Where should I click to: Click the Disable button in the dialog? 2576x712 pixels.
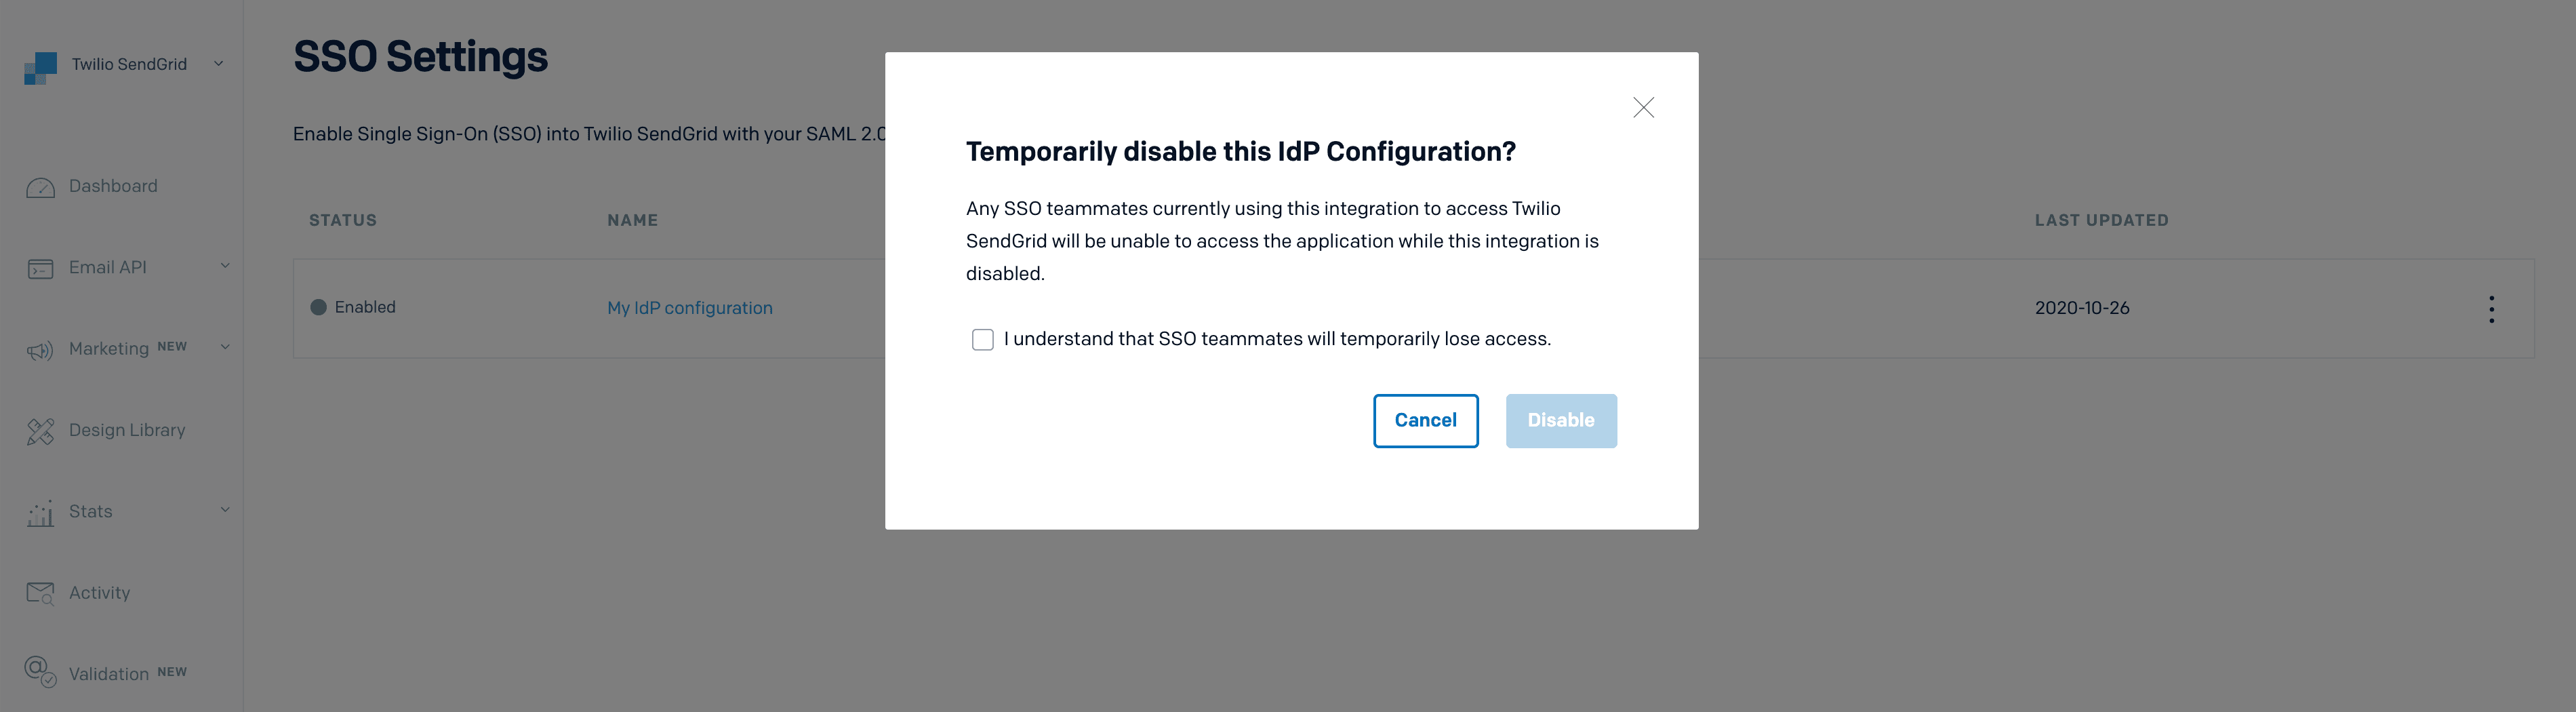tap(1561, 420)
